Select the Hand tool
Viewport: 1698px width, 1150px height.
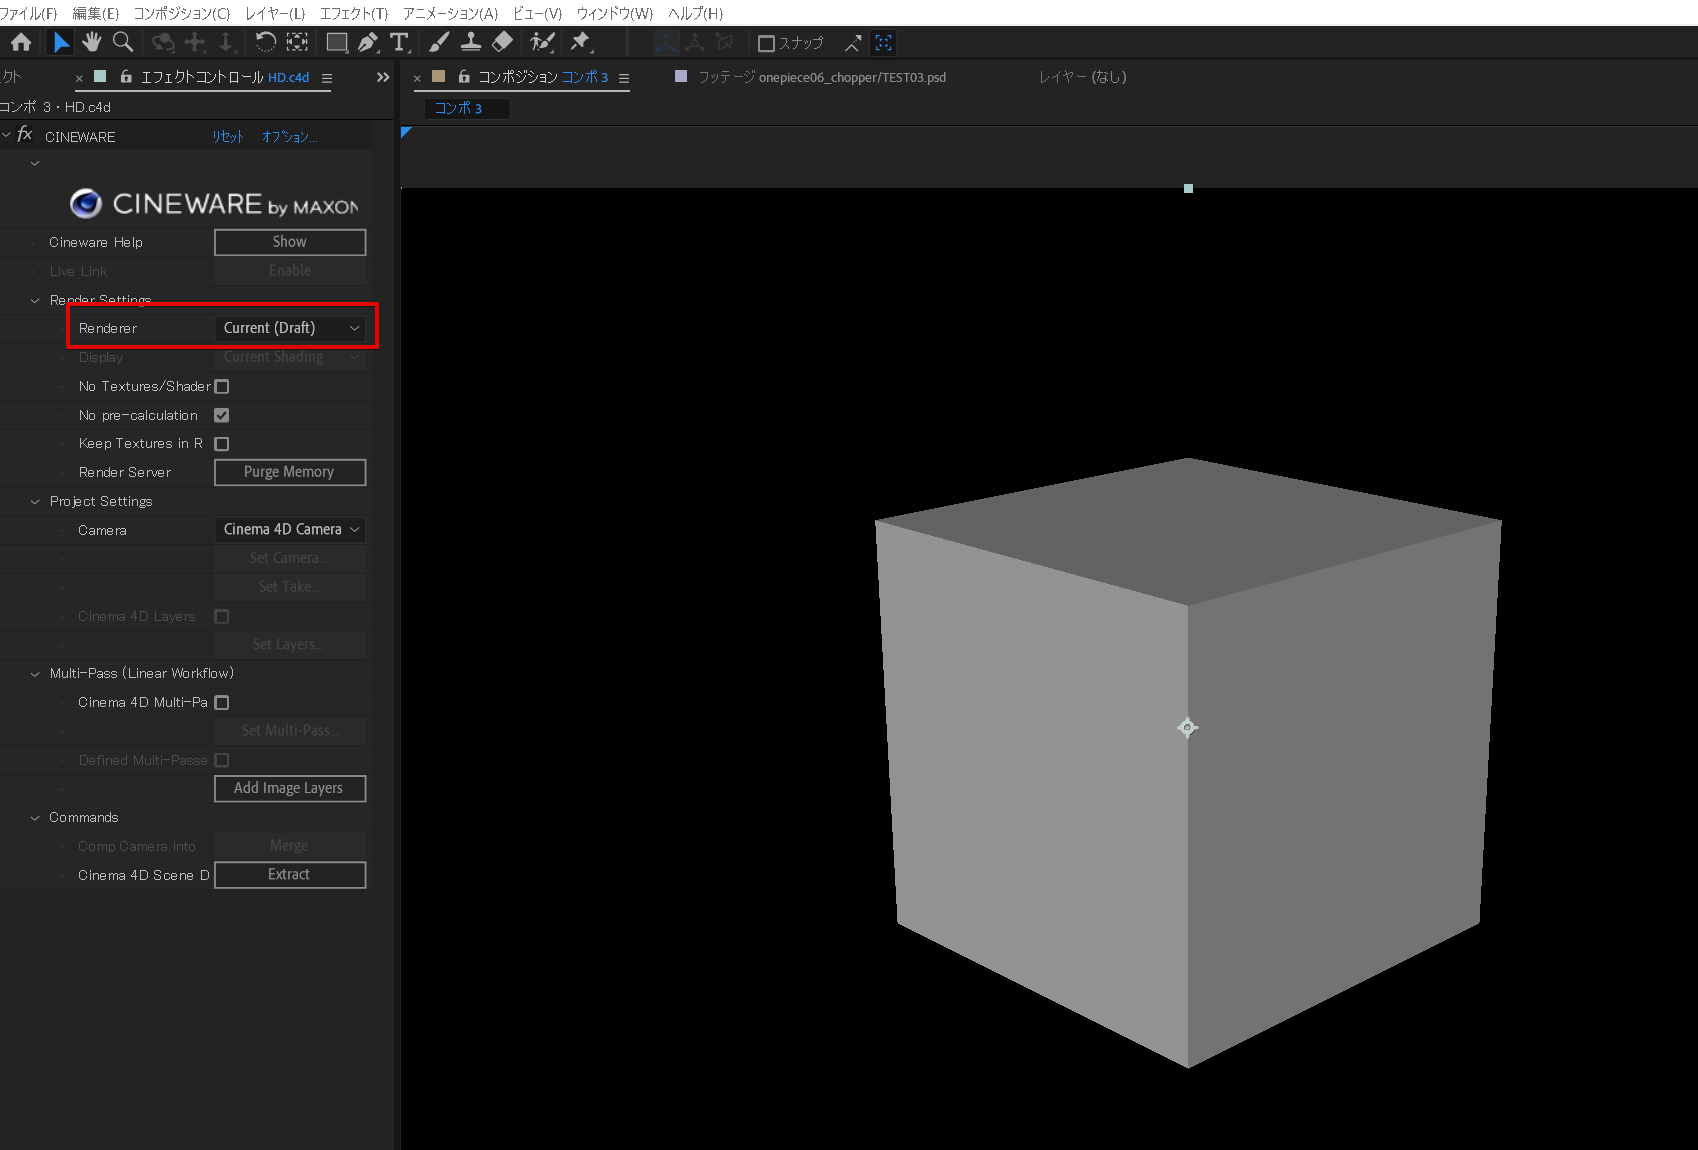(91, 42)
